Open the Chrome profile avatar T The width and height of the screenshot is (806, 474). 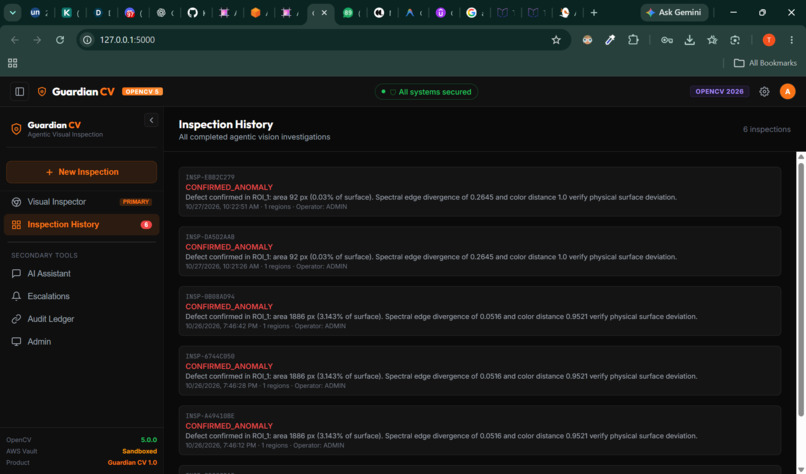(x=768, y=40)
